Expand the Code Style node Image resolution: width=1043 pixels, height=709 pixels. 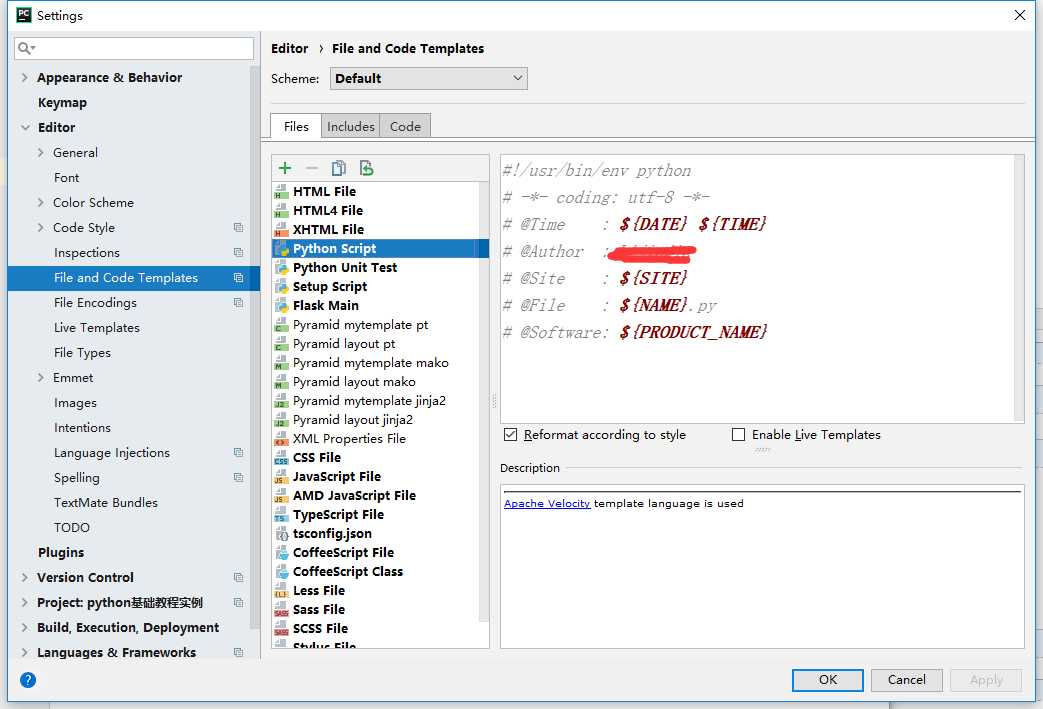[41, 227]
